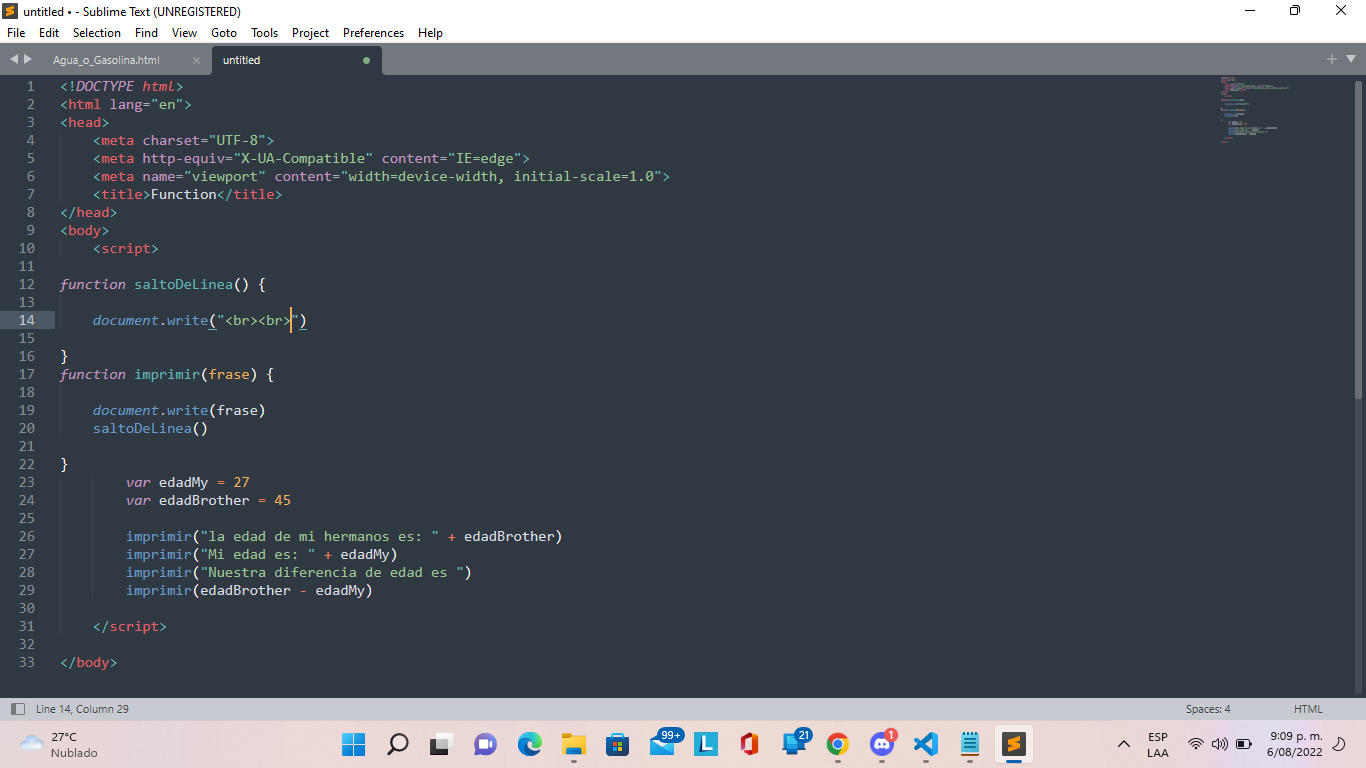Screen dimensions: 1366x768
Task: Click the <!DOCTYPE html> declaration
Action: click(x=122, y=86)
